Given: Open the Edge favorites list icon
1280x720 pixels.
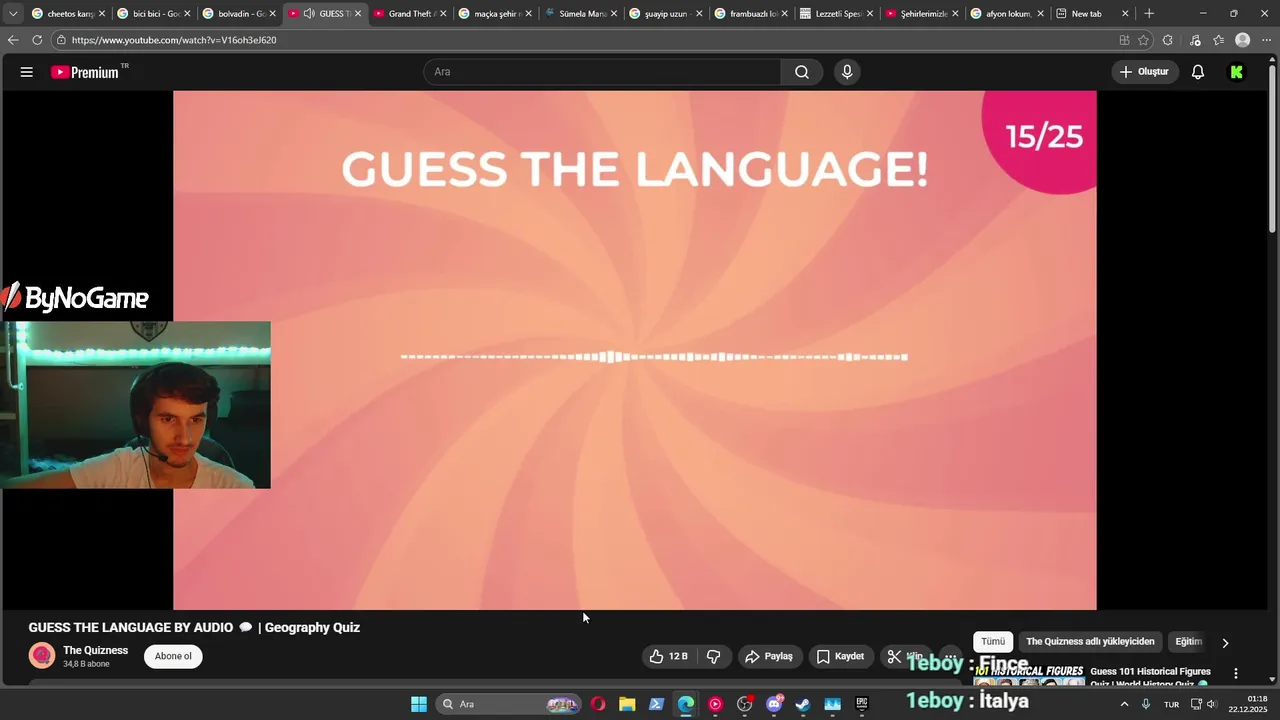Looking at the screenshot, I should tap(1218, 40).
